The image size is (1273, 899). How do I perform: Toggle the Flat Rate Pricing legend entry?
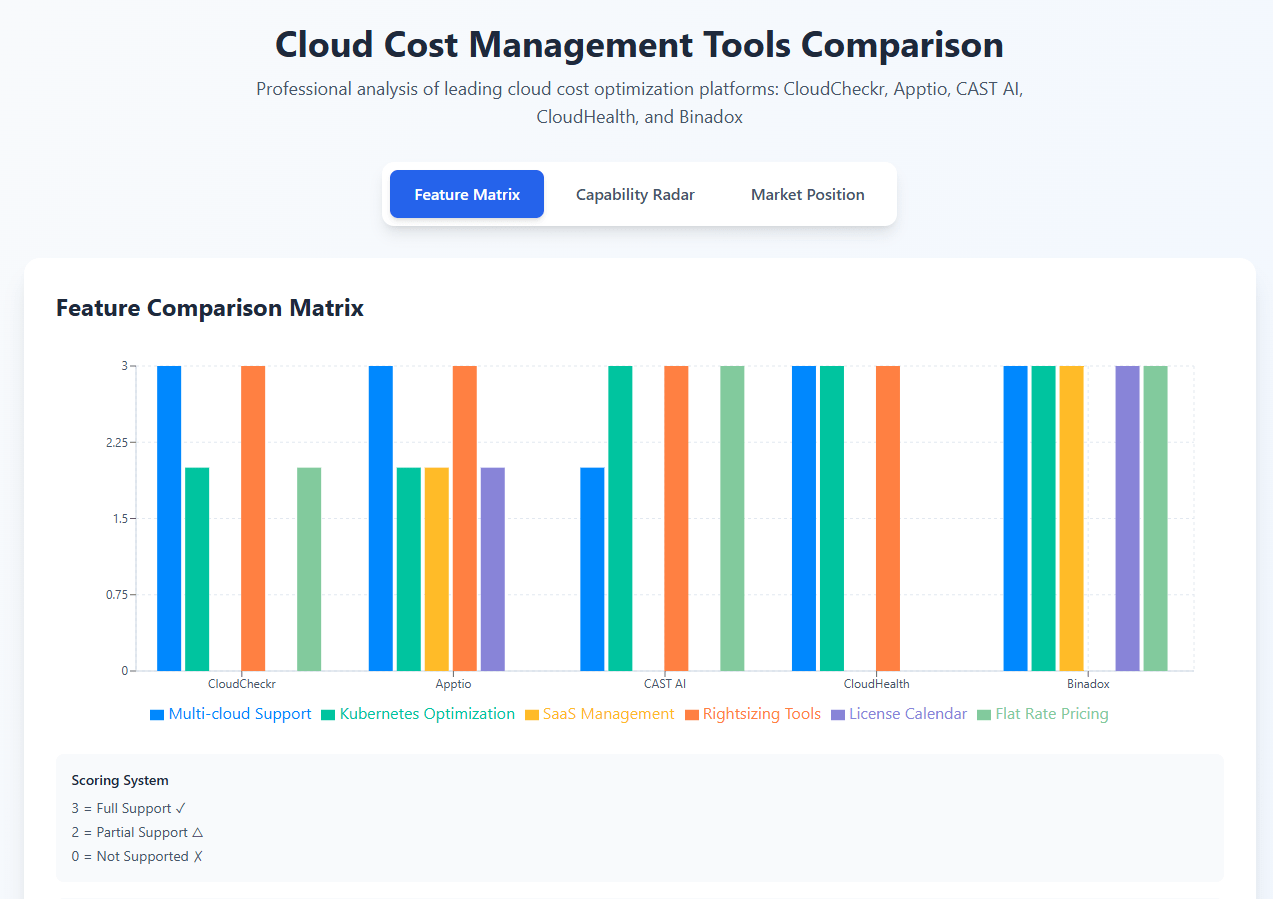click(x=1043, y=714)
